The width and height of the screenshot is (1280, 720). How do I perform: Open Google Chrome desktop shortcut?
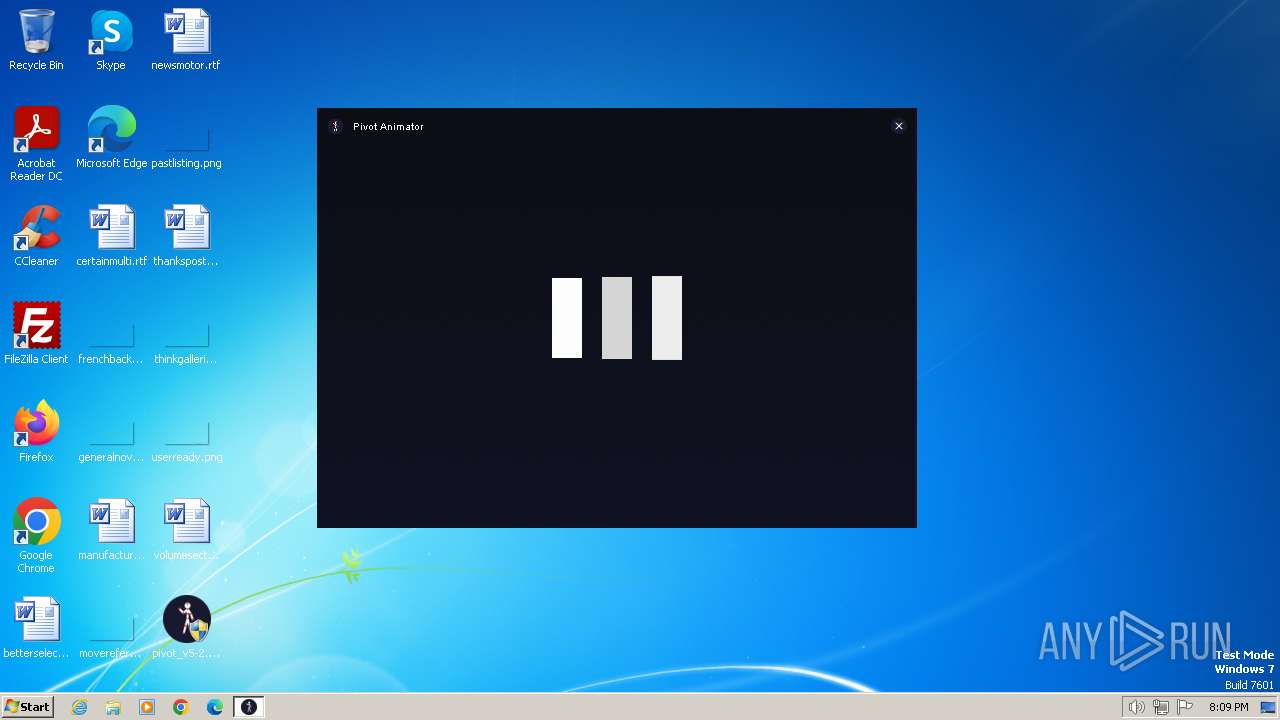(36, 536)
